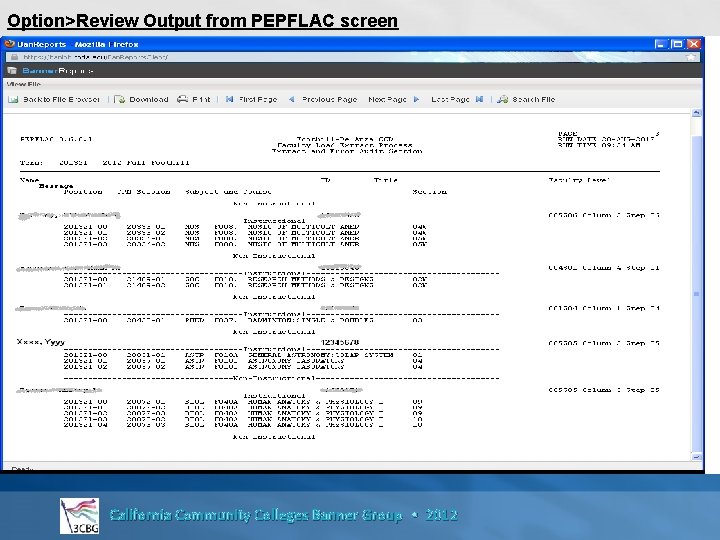720x540 pixels.
Task: Click the ID 12345678
Action: 340,343
